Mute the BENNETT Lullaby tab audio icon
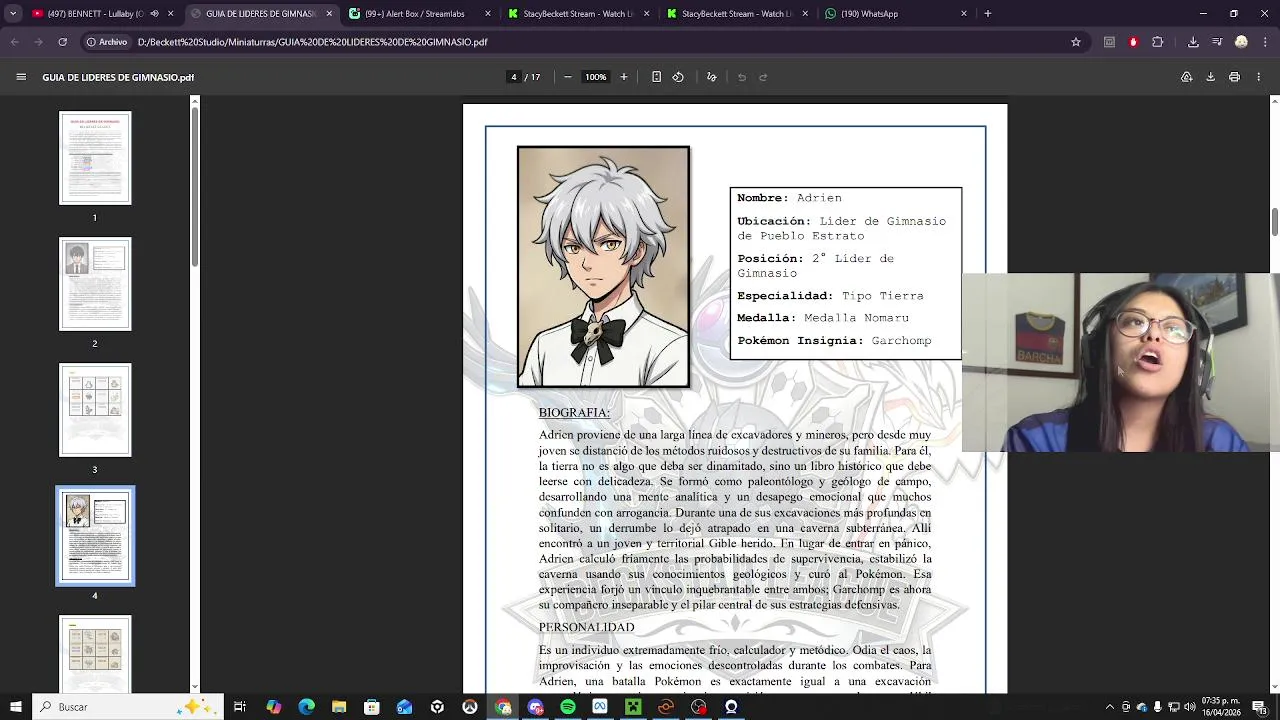This screenshot has width=1280, height=720. pyautogui.click(x=154, y=14)
